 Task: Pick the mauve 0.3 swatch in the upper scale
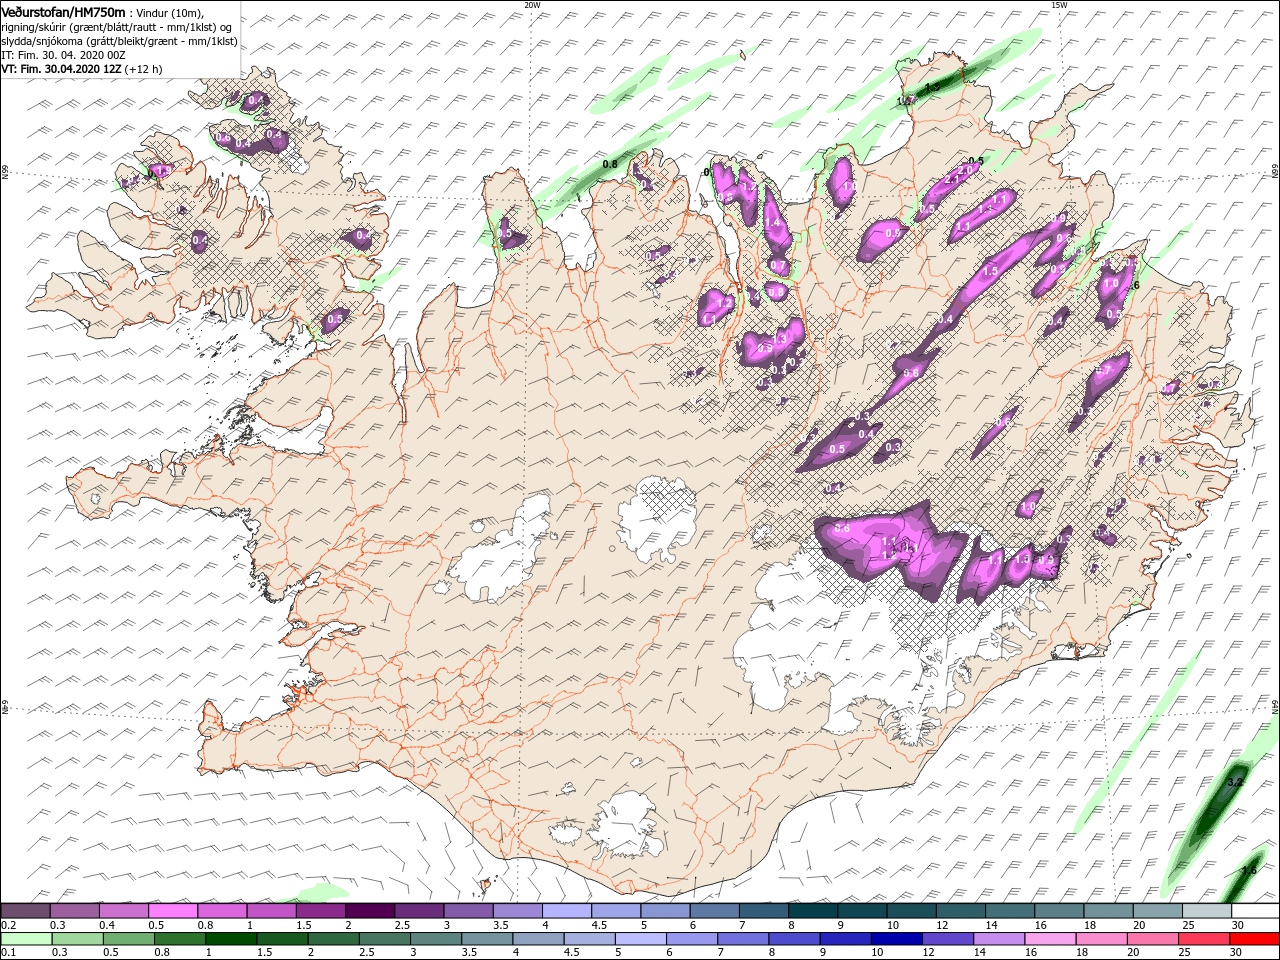[x=75, y=911]
